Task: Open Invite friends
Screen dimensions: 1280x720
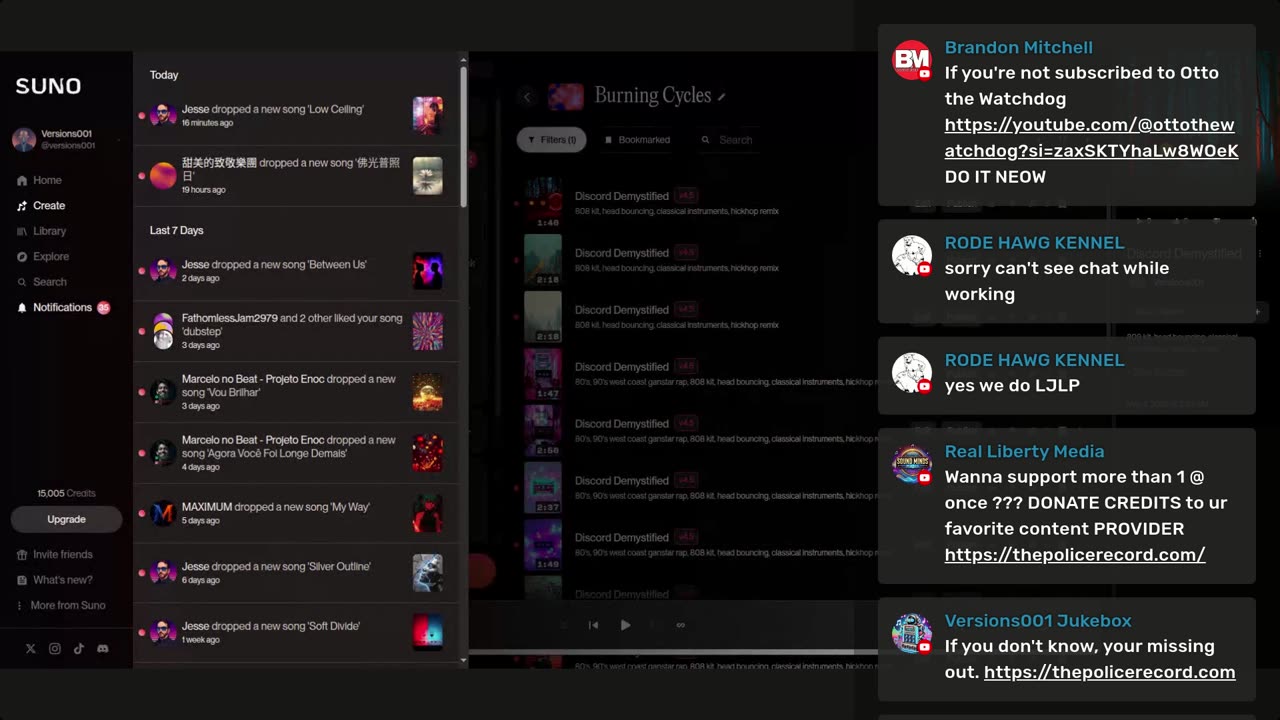Action: point(54,554)
